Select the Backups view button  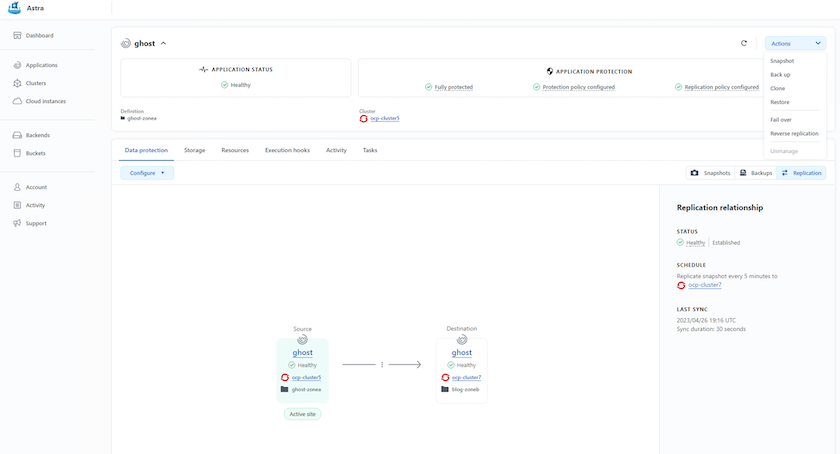coord(755,173)
